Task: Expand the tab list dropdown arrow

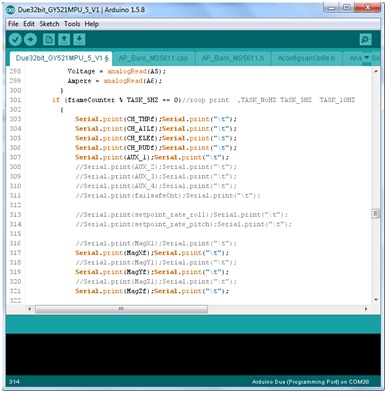Action: point(366,58)
